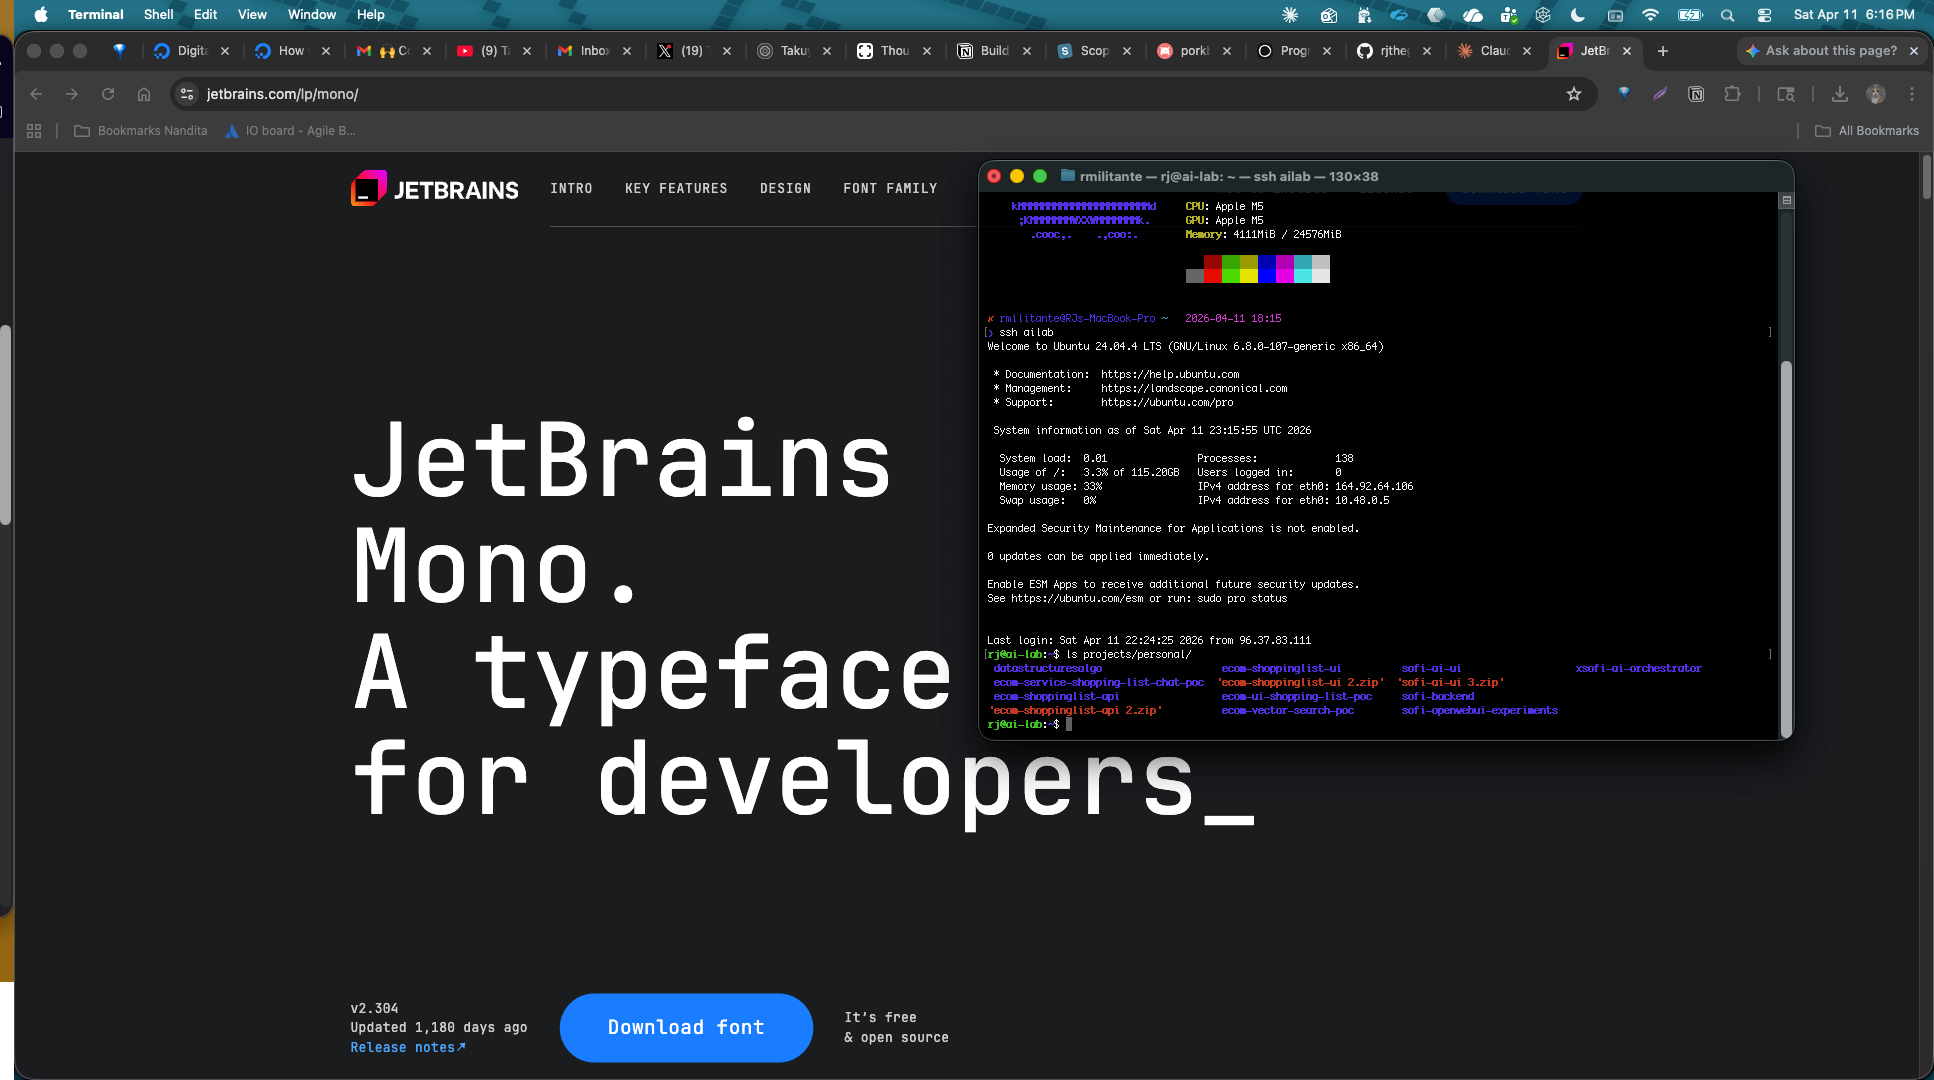
Task: Reload the jetbrains.com page
Action: 108,94
